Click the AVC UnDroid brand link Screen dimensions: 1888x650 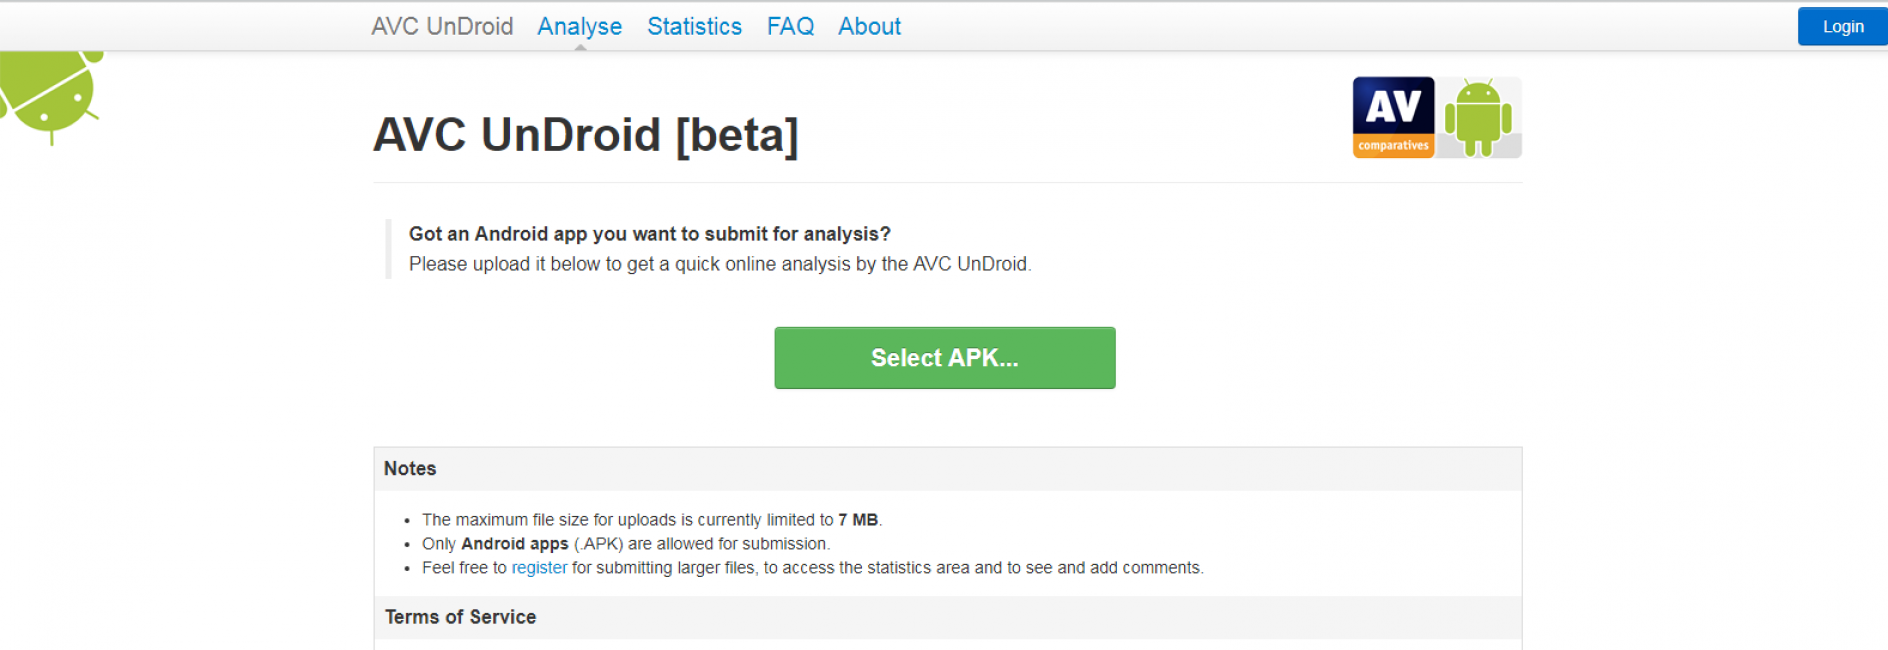[442, 26]
